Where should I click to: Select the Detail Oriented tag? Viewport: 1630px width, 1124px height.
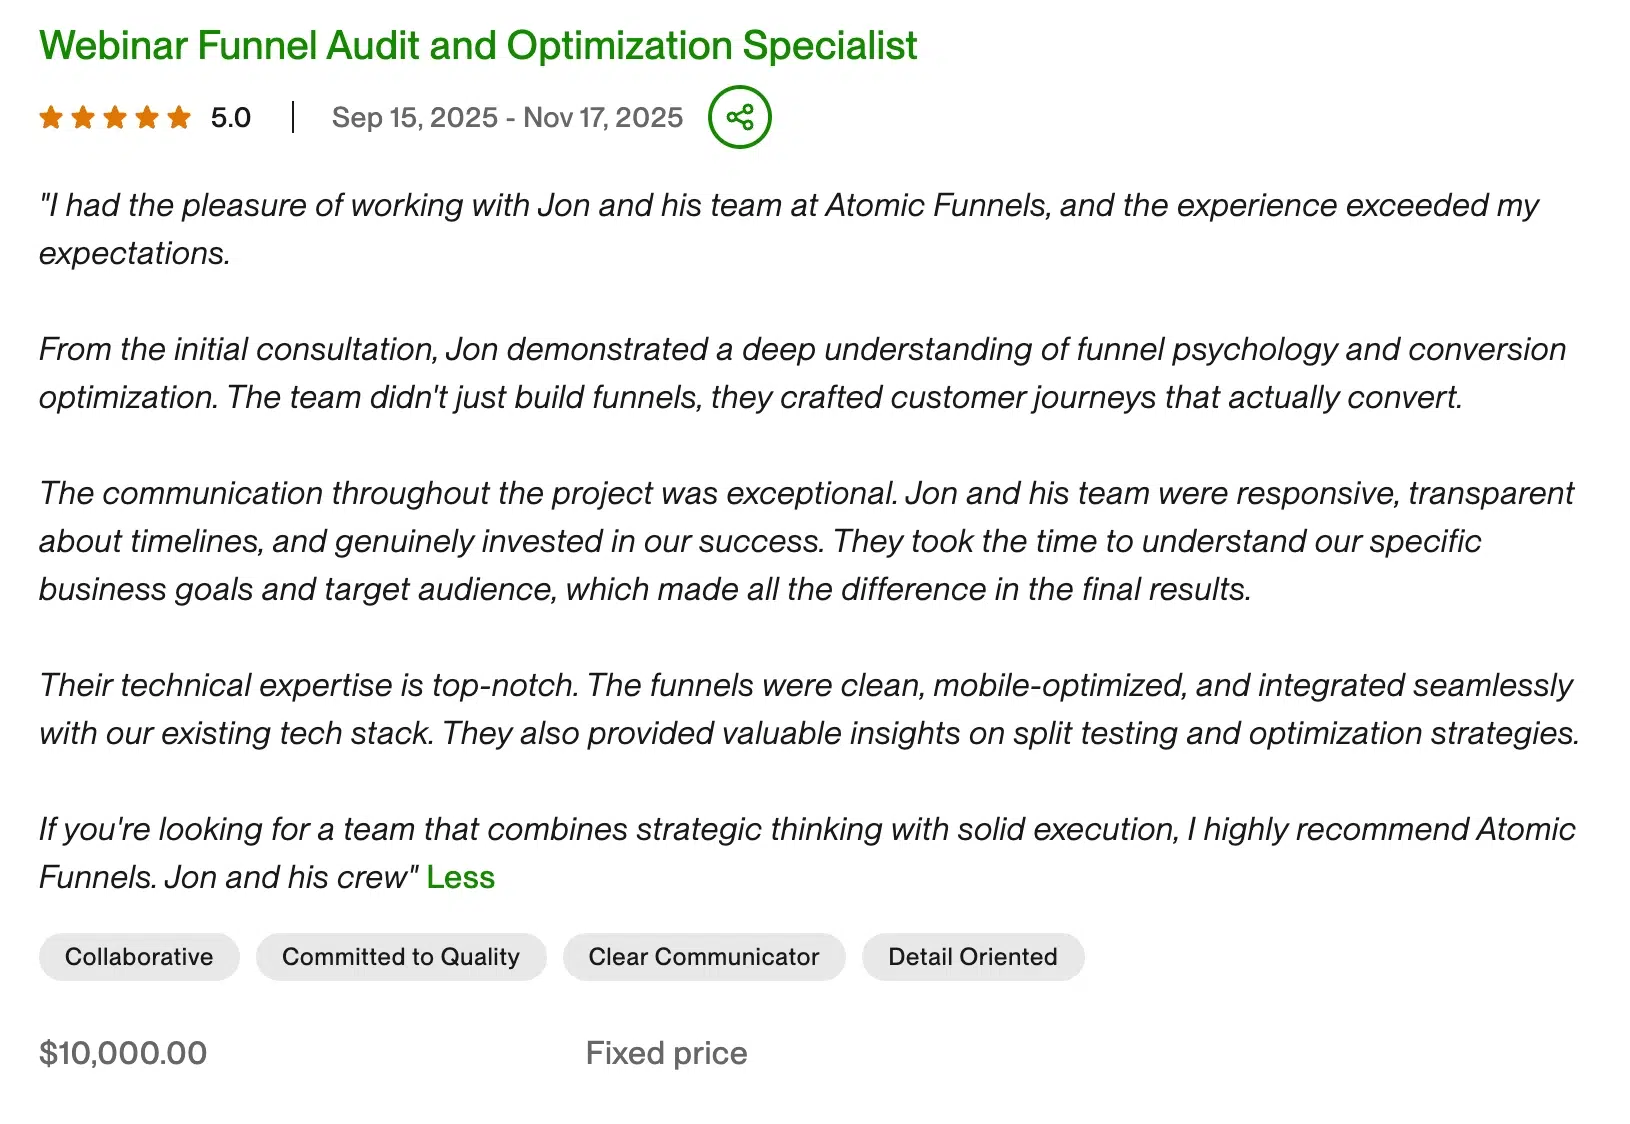[972, 956]
